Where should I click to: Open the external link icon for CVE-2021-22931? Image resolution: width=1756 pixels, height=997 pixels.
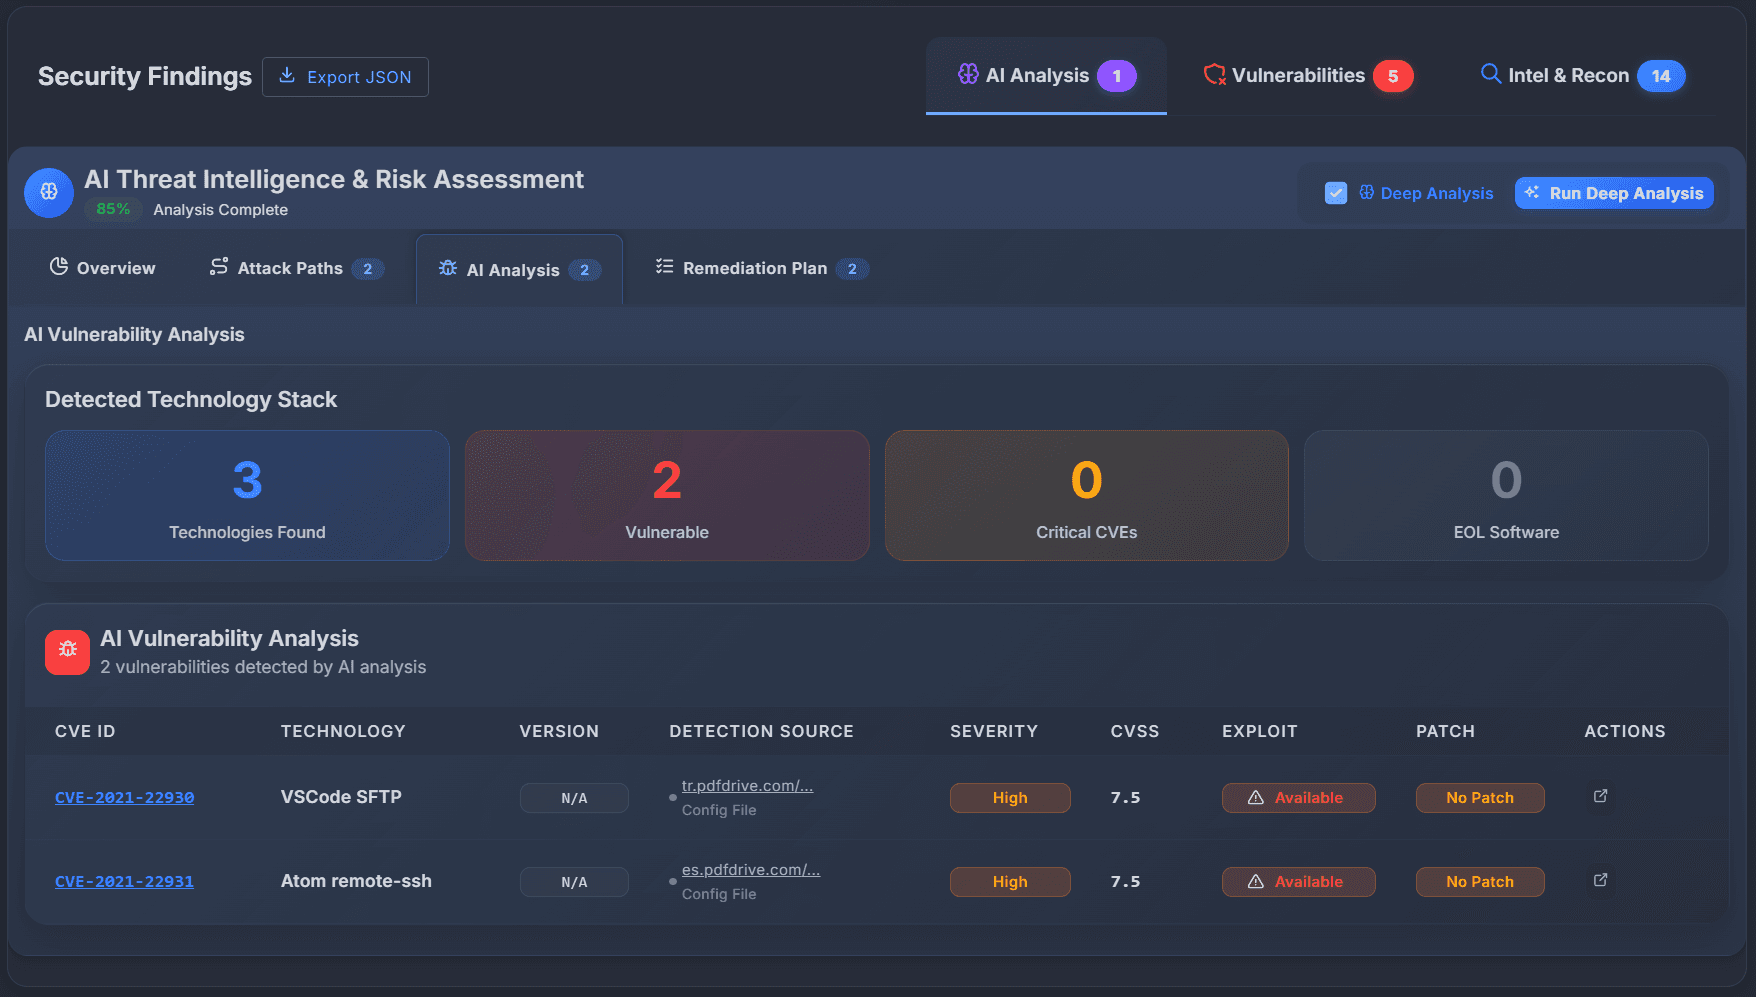click(1600, 881)
